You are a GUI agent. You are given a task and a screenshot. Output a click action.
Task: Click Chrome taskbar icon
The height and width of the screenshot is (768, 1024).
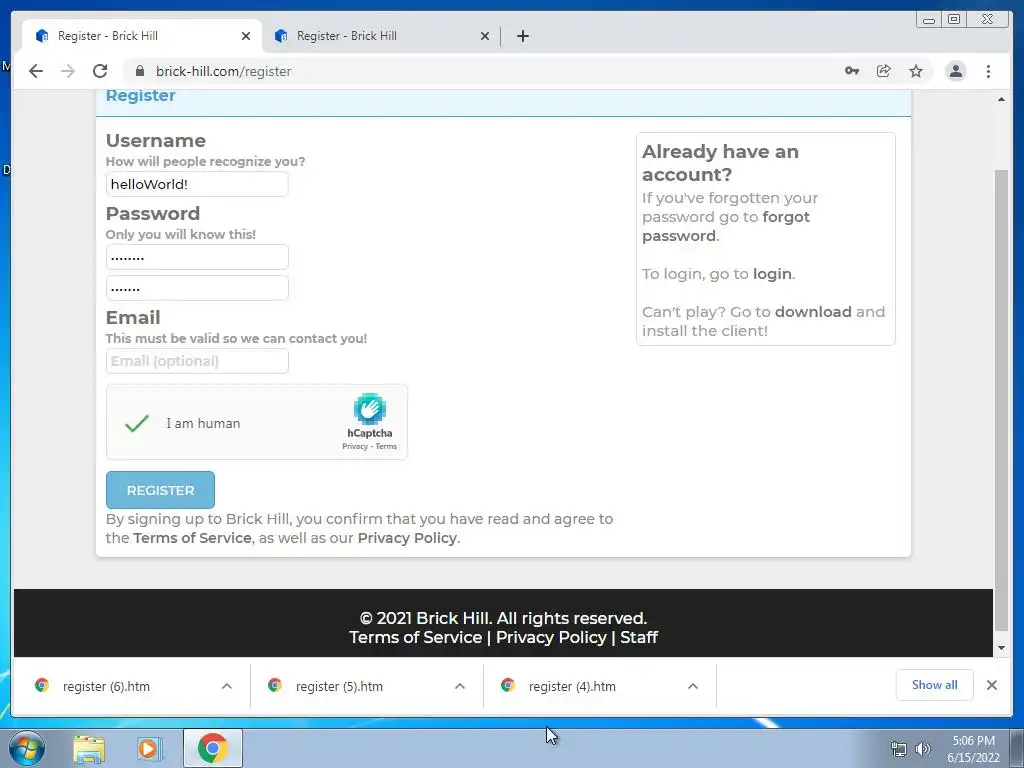pos(212,748)
